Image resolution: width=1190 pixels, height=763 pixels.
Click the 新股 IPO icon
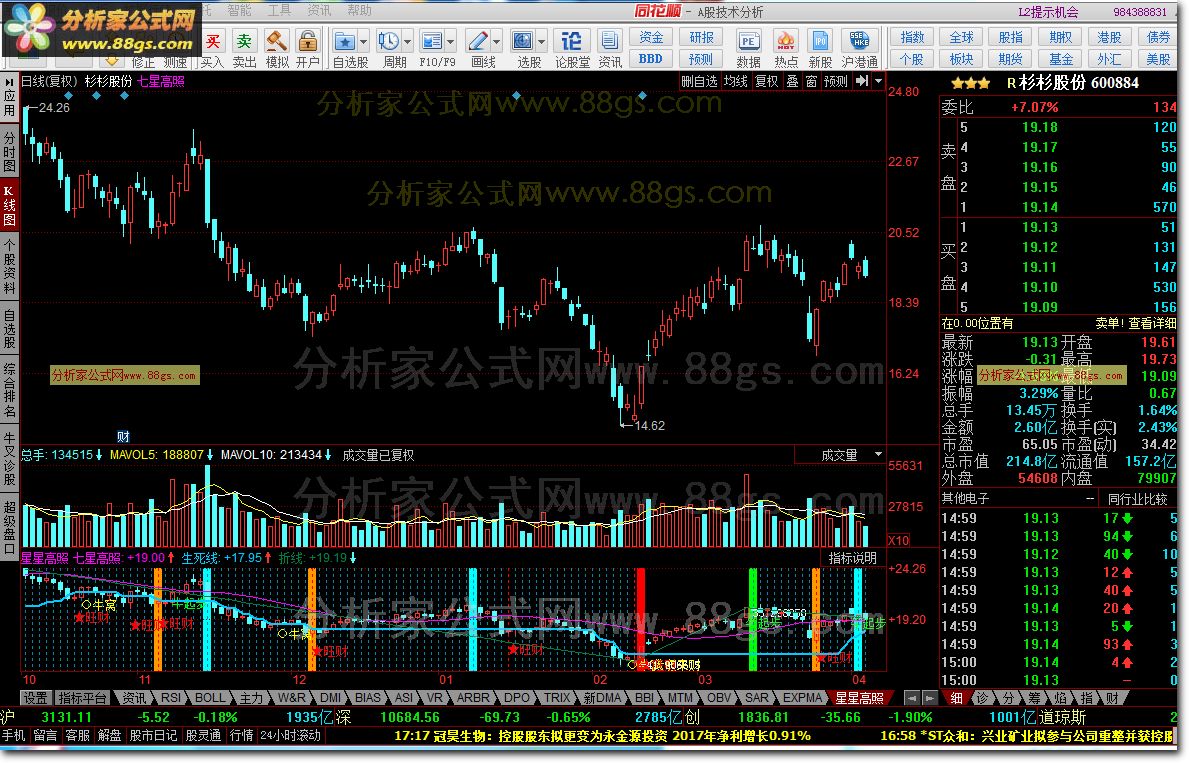820,49
